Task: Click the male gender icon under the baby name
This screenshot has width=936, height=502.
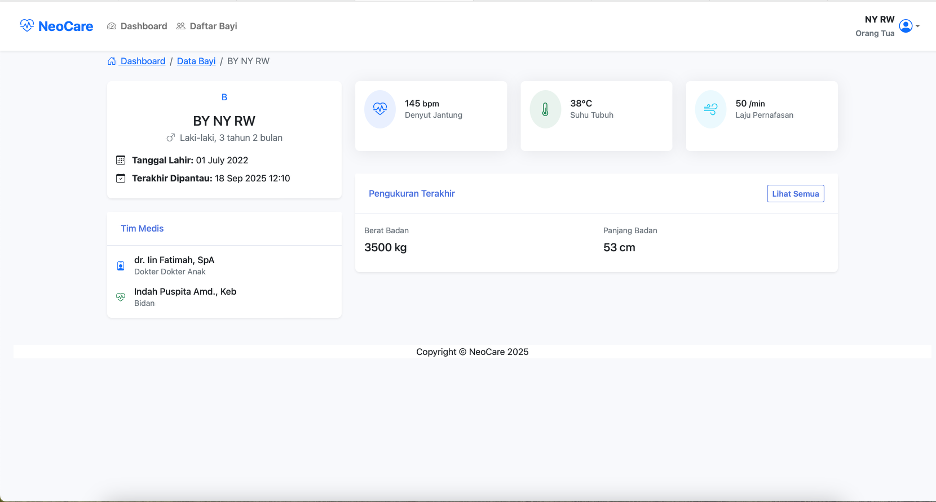Action: pos(170,138)
